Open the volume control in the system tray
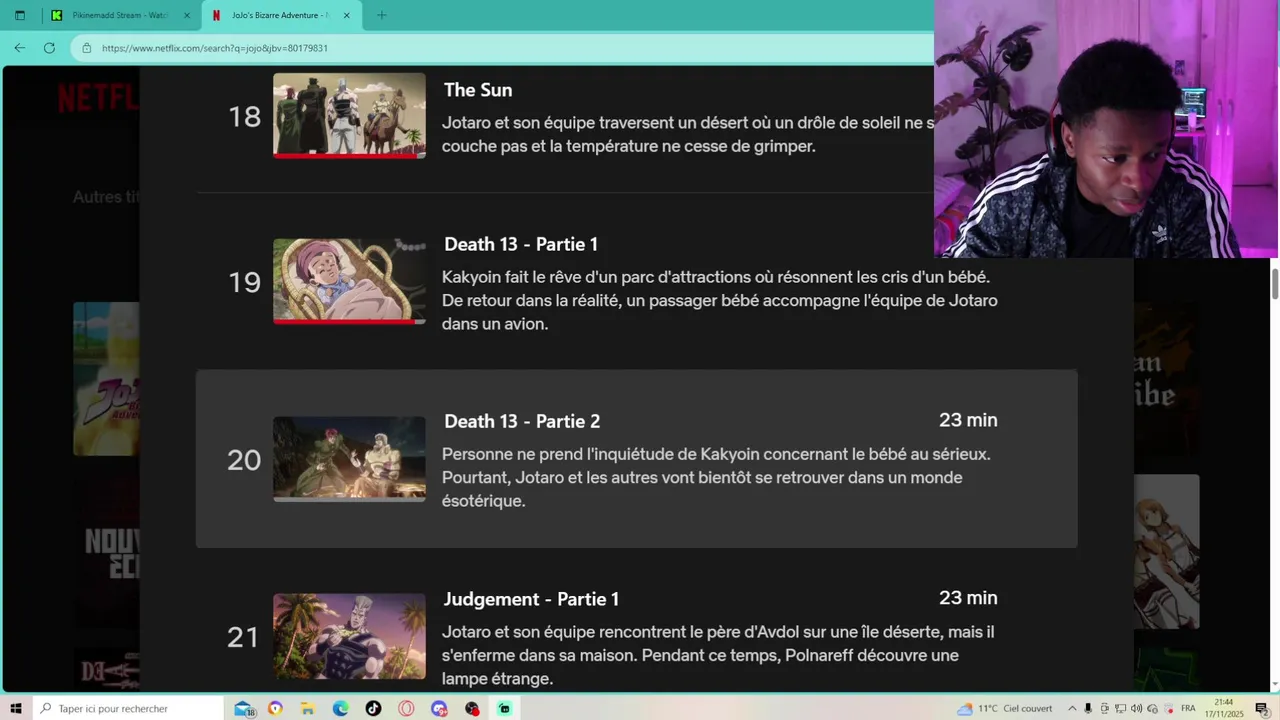Image resolution: width=1280 pixels, height=720 pixels. pyautogui.click(x=1136, y=708)
